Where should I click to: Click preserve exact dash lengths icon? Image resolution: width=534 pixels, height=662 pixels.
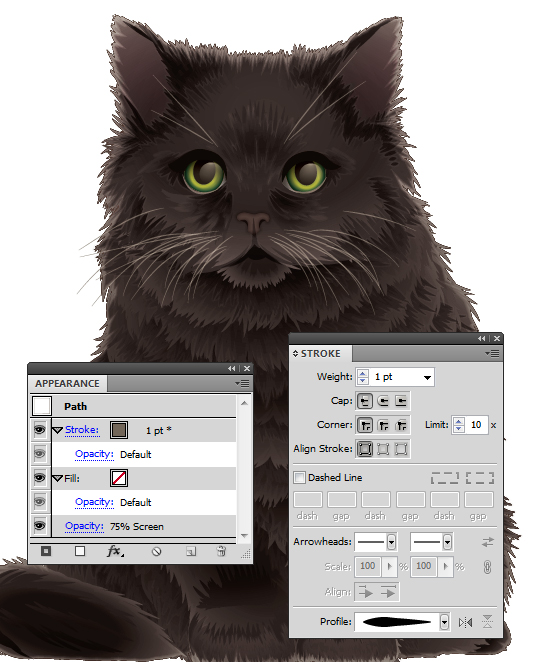[x=445, y=478]
